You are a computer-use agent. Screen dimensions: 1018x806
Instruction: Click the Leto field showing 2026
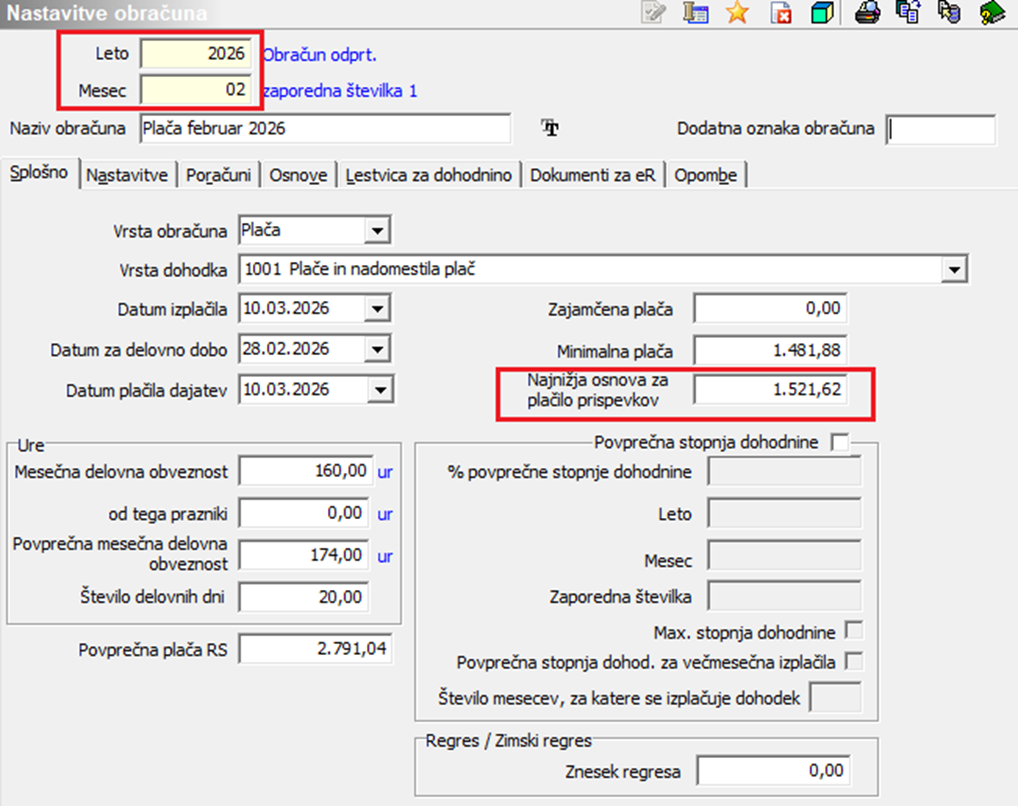point(195,54)
